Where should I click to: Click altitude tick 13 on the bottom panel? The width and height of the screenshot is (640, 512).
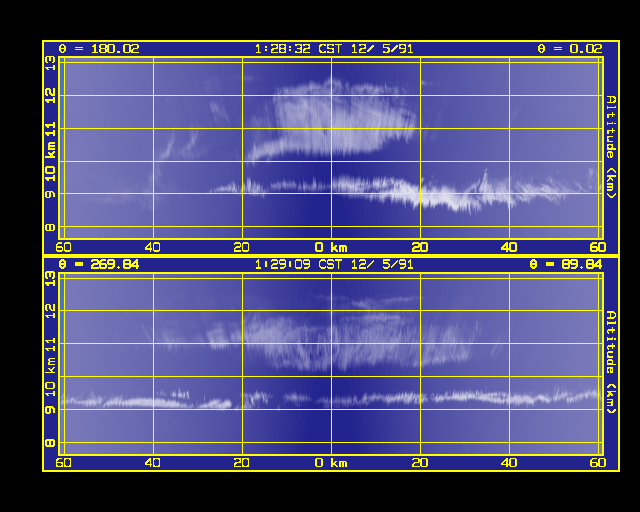[50, 279]
